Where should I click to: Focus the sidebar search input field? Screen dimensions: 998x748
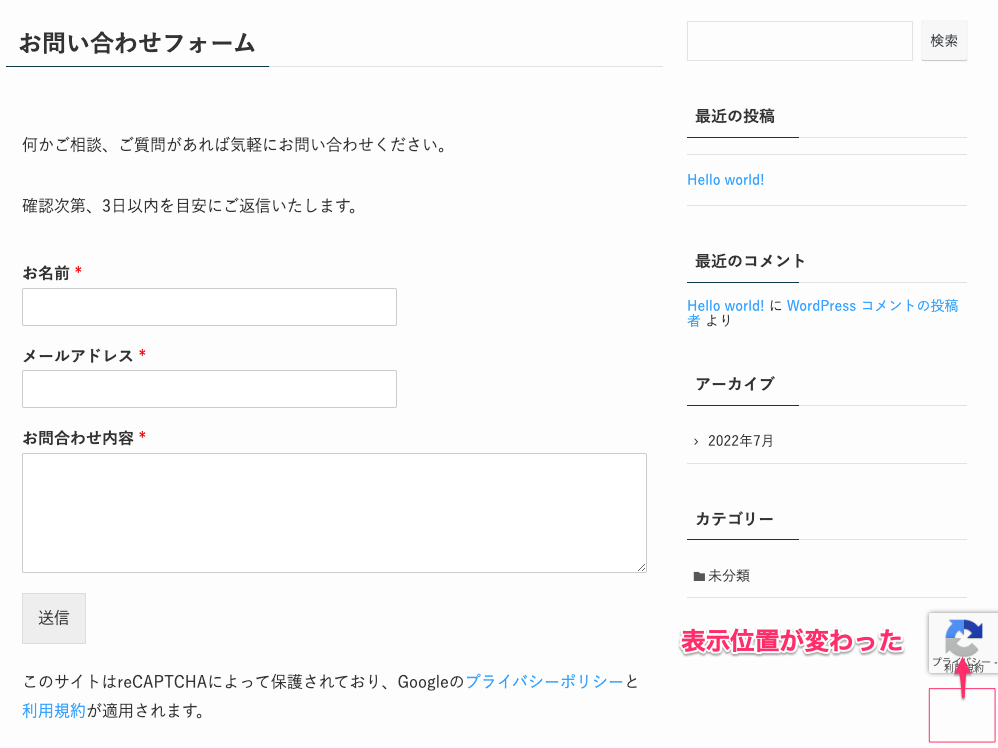(799, 41)
